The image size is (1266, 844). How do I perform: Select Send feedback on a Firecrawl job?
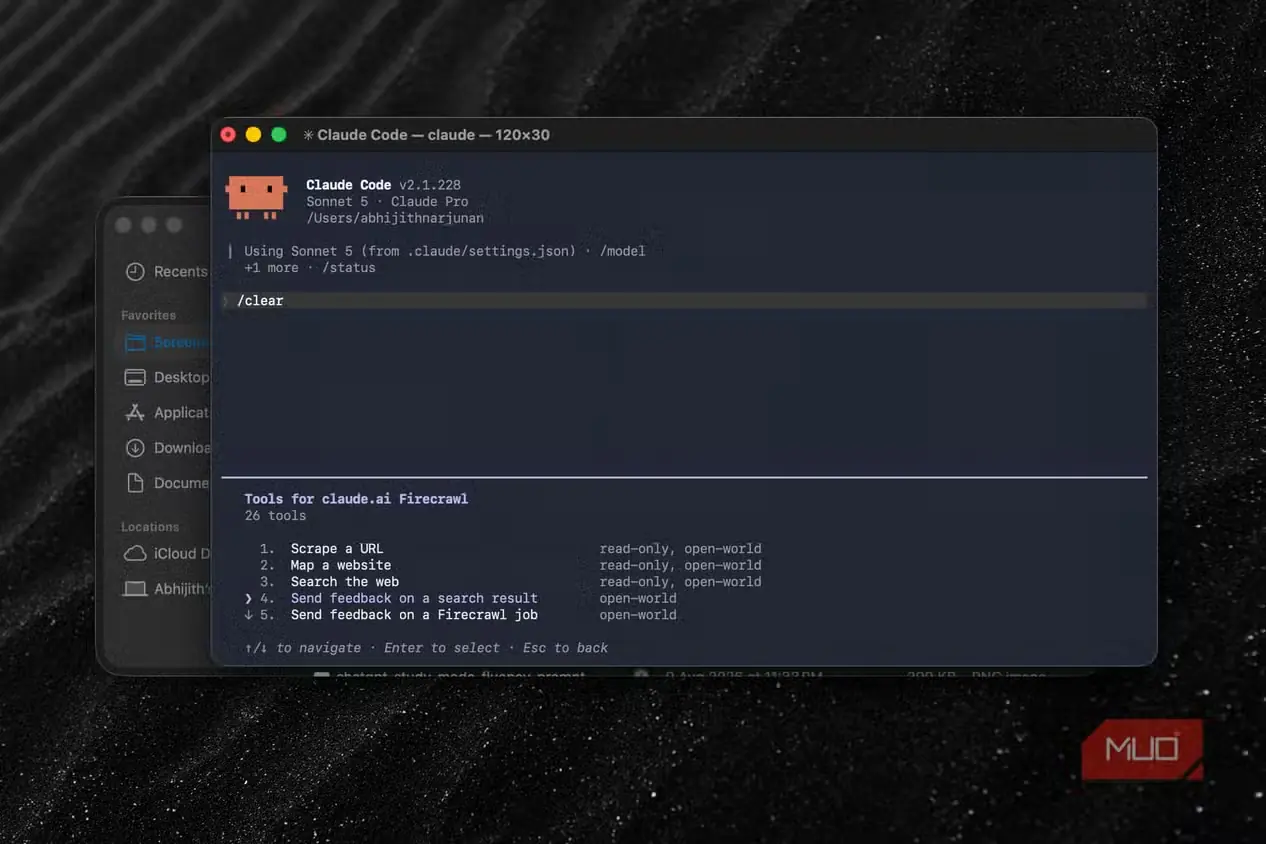click(414, 615)
